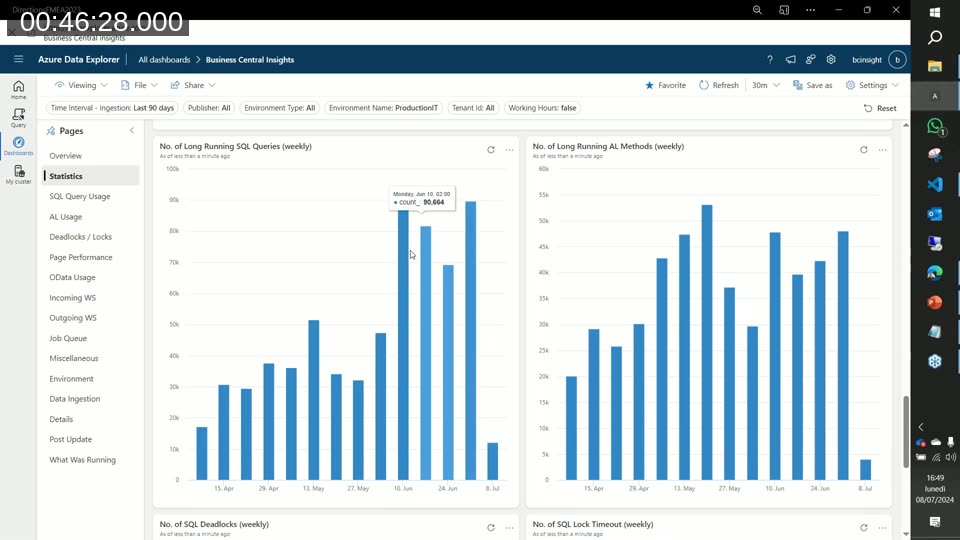Open the SQL Query Usage page
960x540 pixels.
click(x=80, y=196)
